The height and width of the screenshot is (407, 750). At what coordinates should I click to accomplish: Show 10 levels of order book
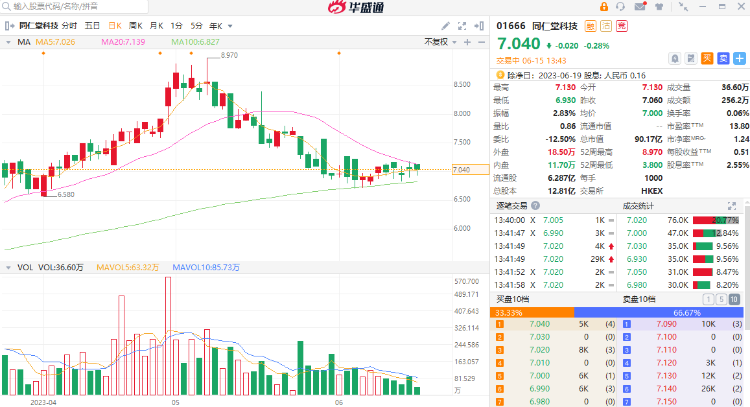coord(734,299)
